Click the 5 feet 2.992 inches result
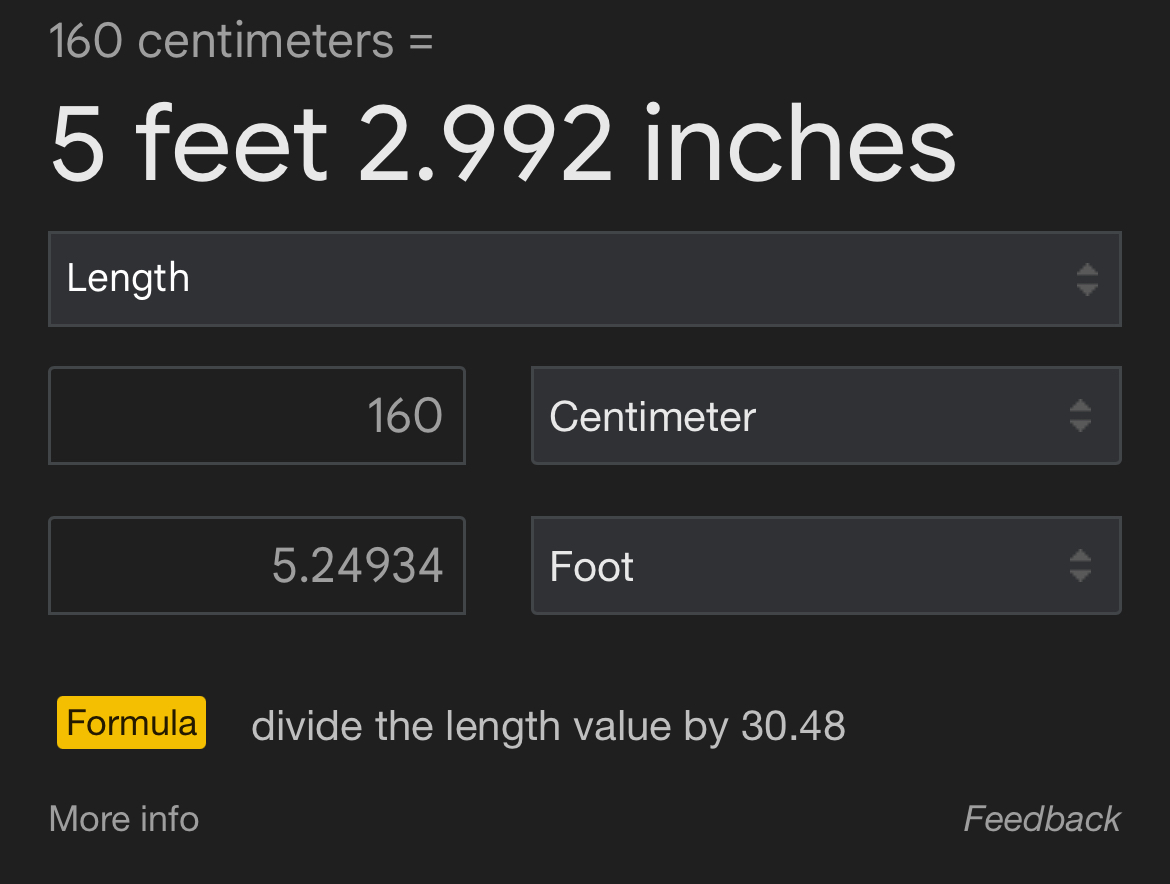The height and width of the screenshot is (884, 1170). click(x=503, y=143)
